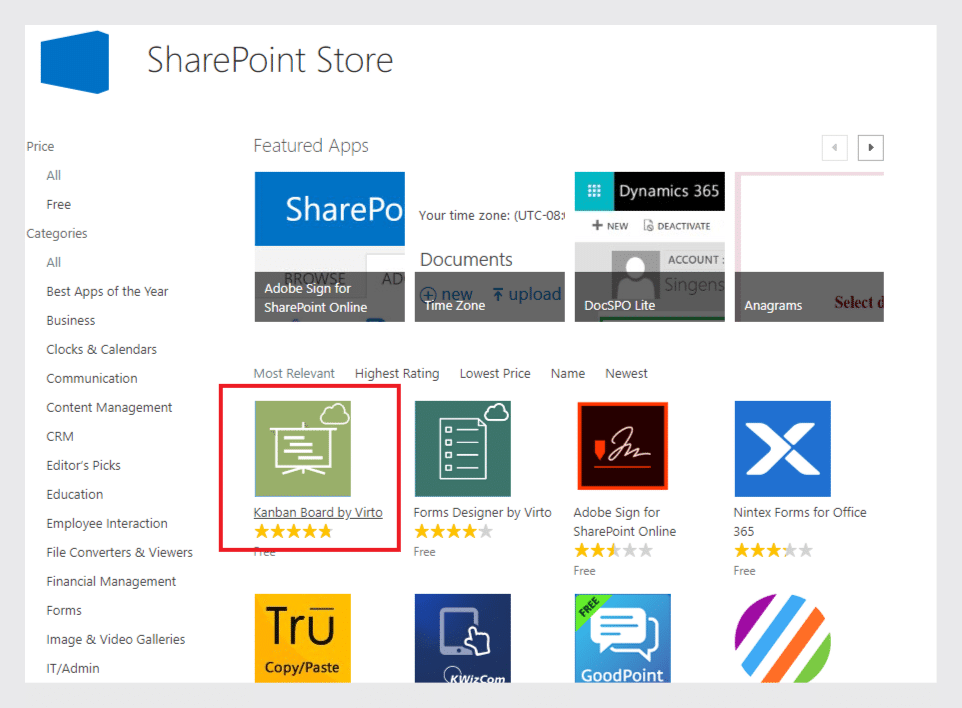The image size is (962, 708).
Task: Open Financial Management category
Action: [111, 581]
